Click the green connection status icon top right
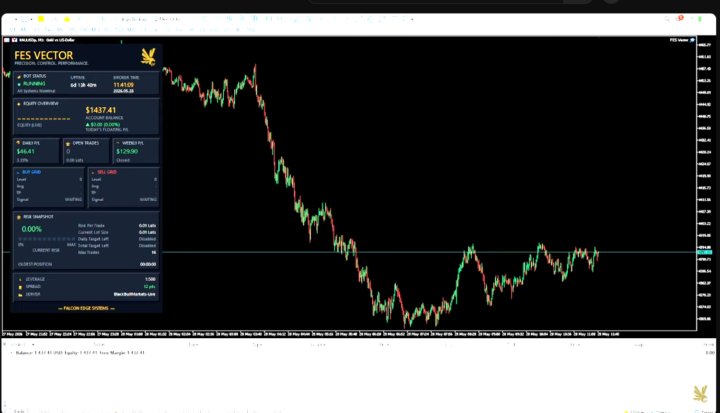 699,19
